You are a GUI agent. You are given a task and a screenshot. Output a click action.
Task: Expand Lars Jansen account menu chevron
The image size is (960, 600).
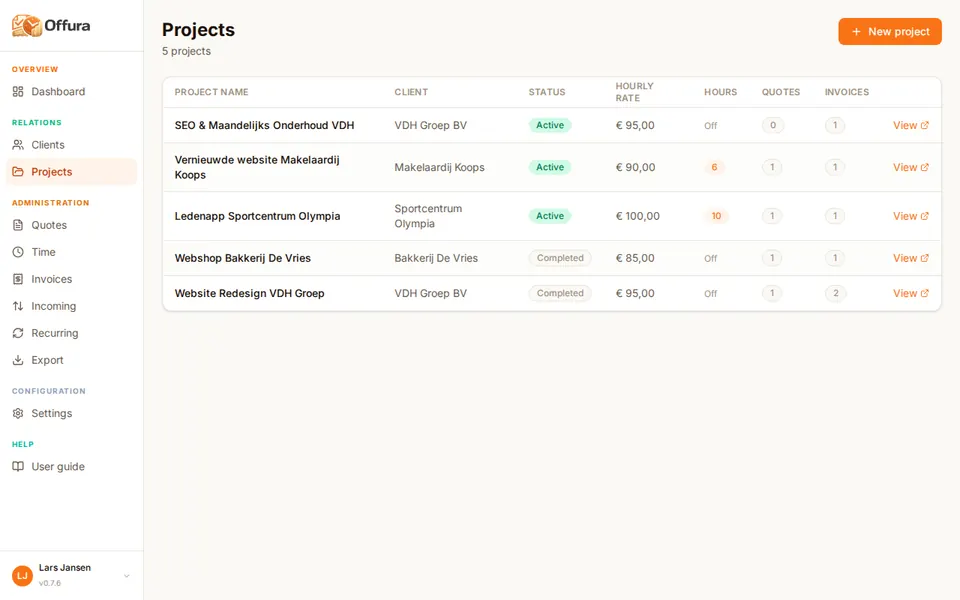(x=127, y=576)
